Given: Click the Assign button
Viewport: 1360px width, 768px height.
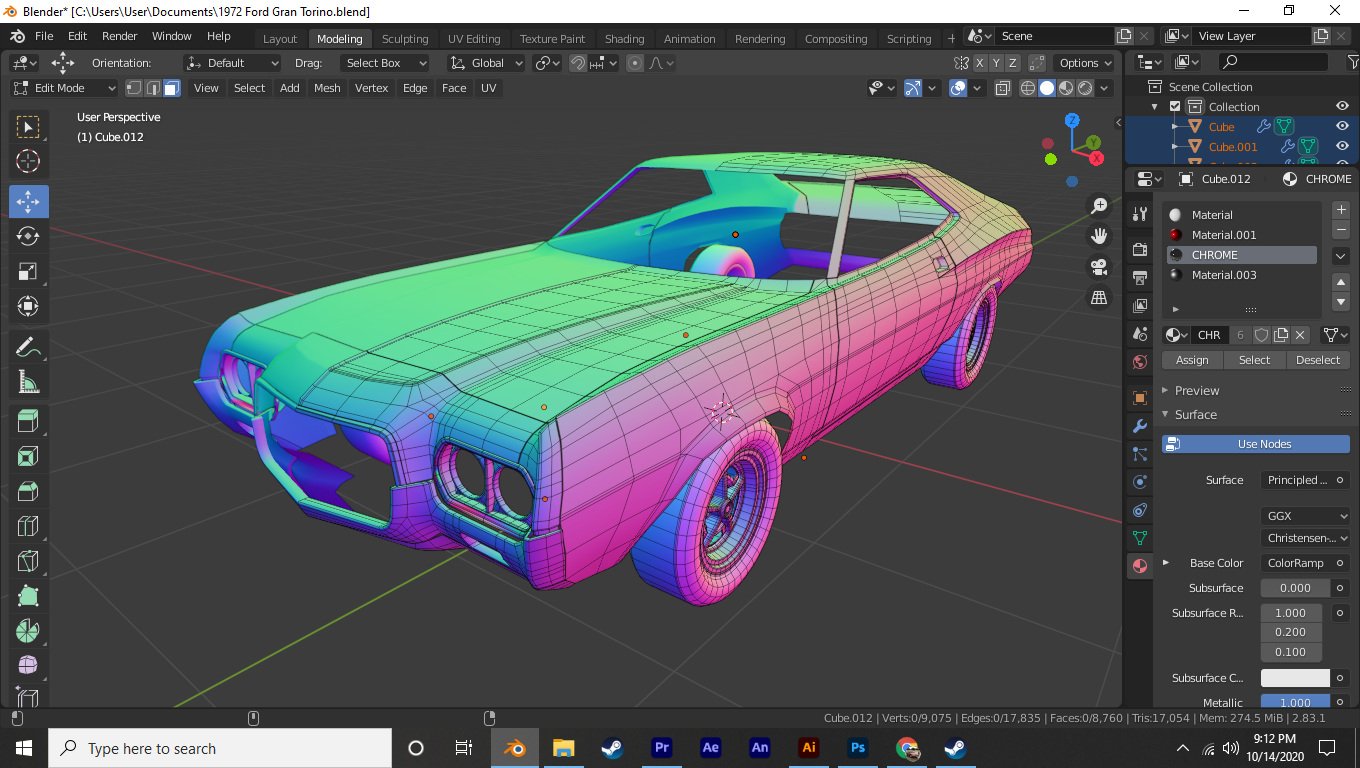Looking at the screenshot, I should coord(1192,360).
